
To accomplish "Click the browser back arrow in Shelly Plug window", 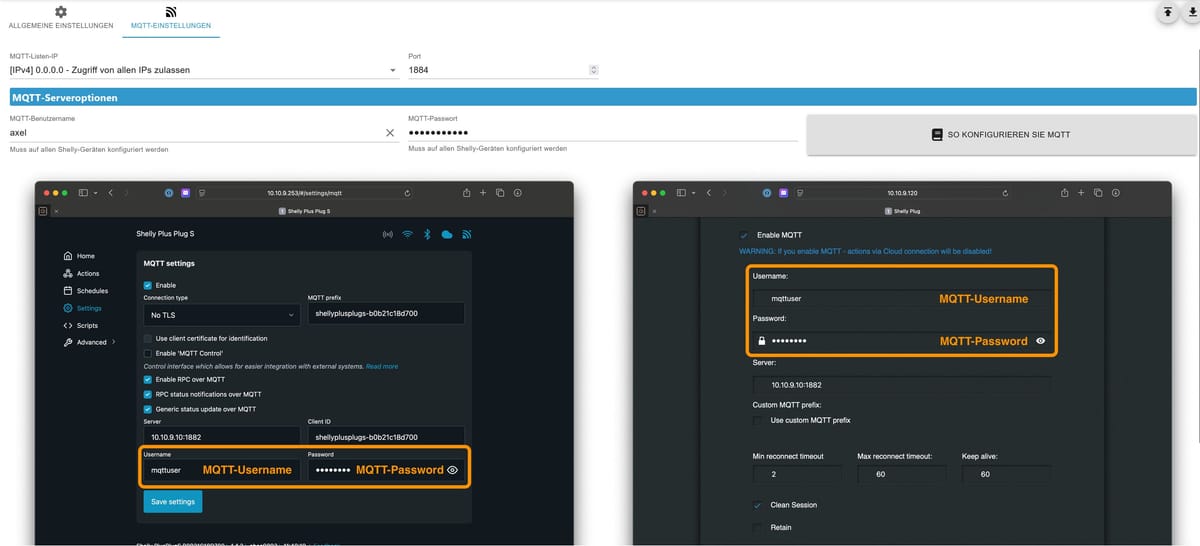I will (709, 192).
